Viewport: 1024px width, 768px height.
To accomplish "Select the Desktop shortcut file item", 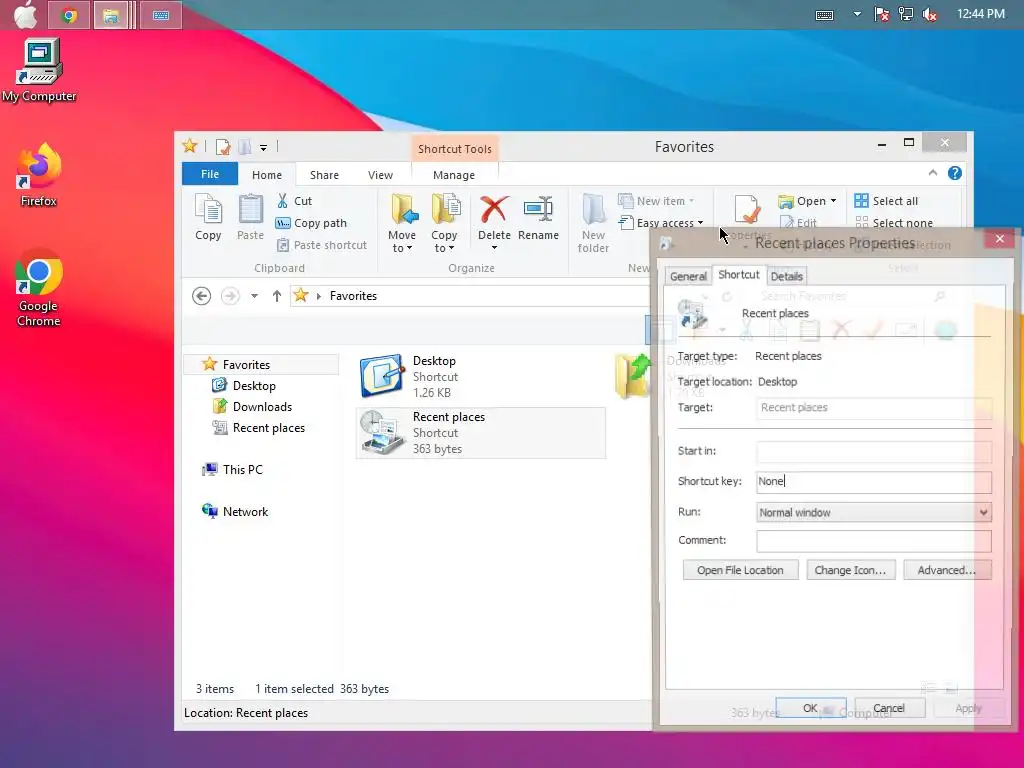I will click(x=480, y=376).
